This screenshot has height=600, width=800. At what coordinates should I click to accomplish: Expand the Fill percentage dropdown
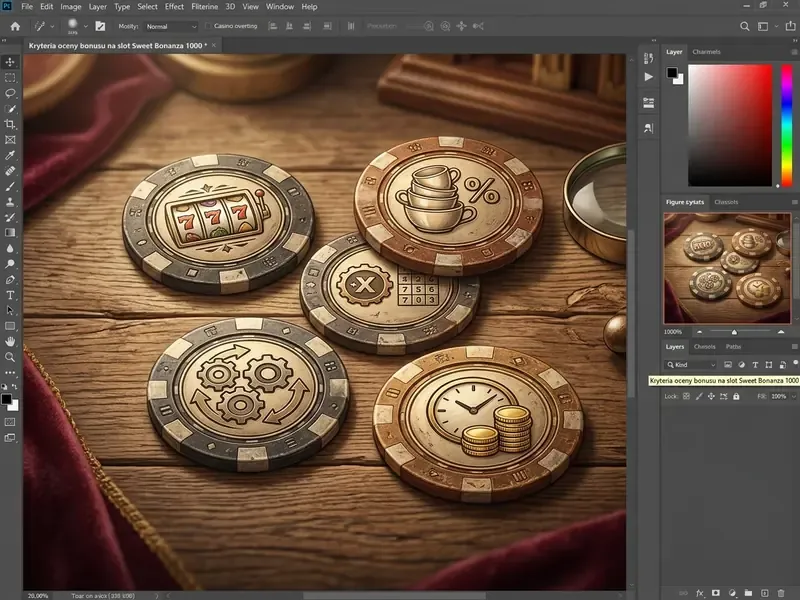(793, 396)
